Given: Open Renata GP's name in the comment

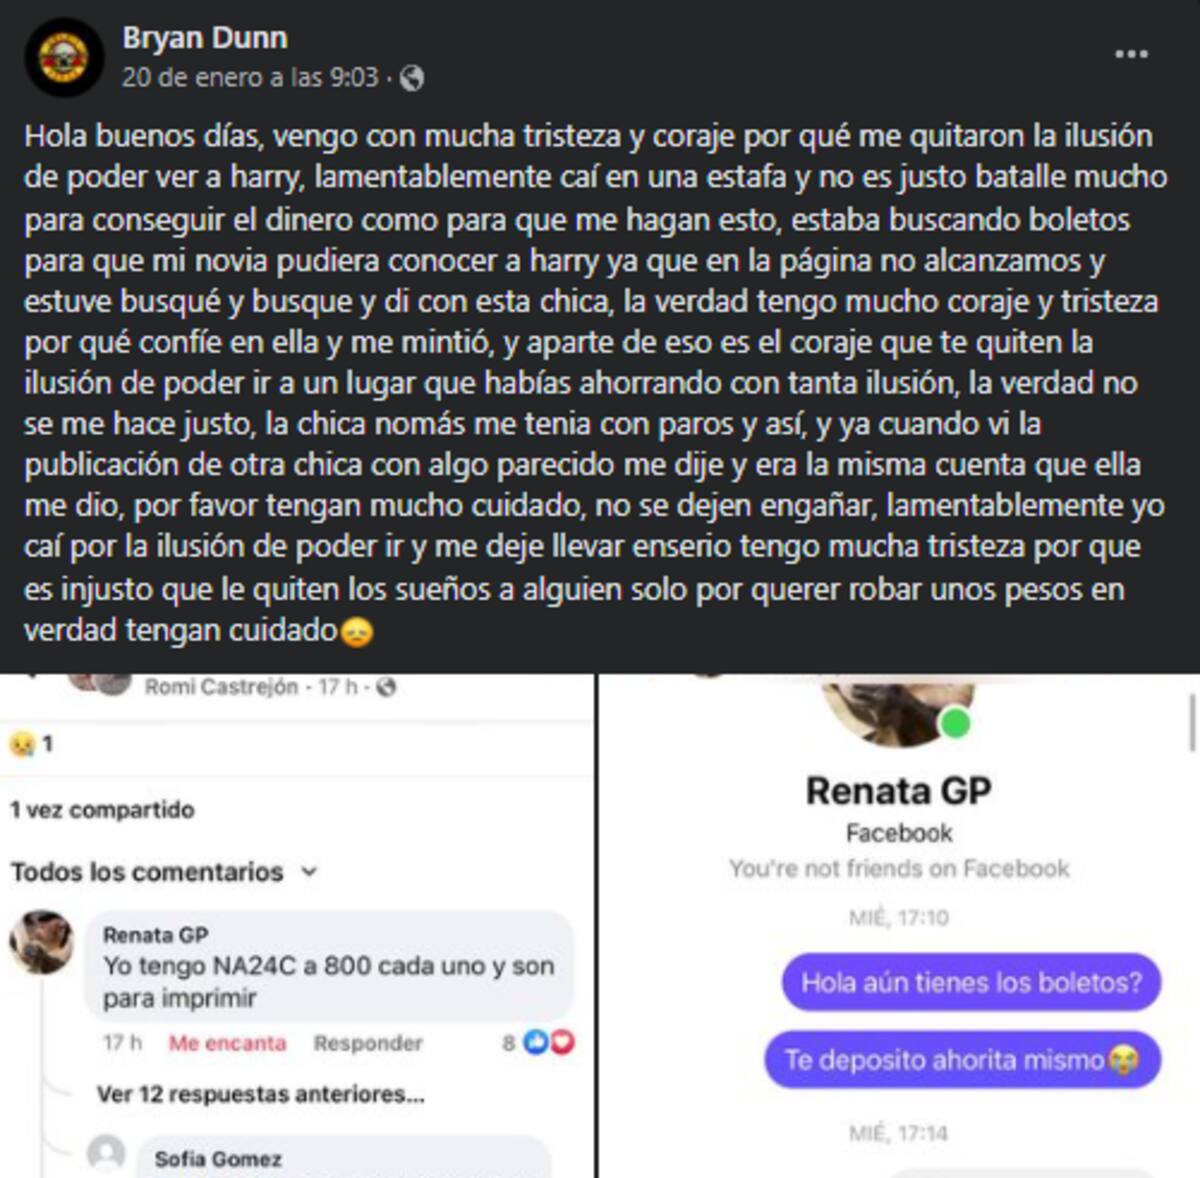Looking at the screenshot, I should (x=156, y=935).
